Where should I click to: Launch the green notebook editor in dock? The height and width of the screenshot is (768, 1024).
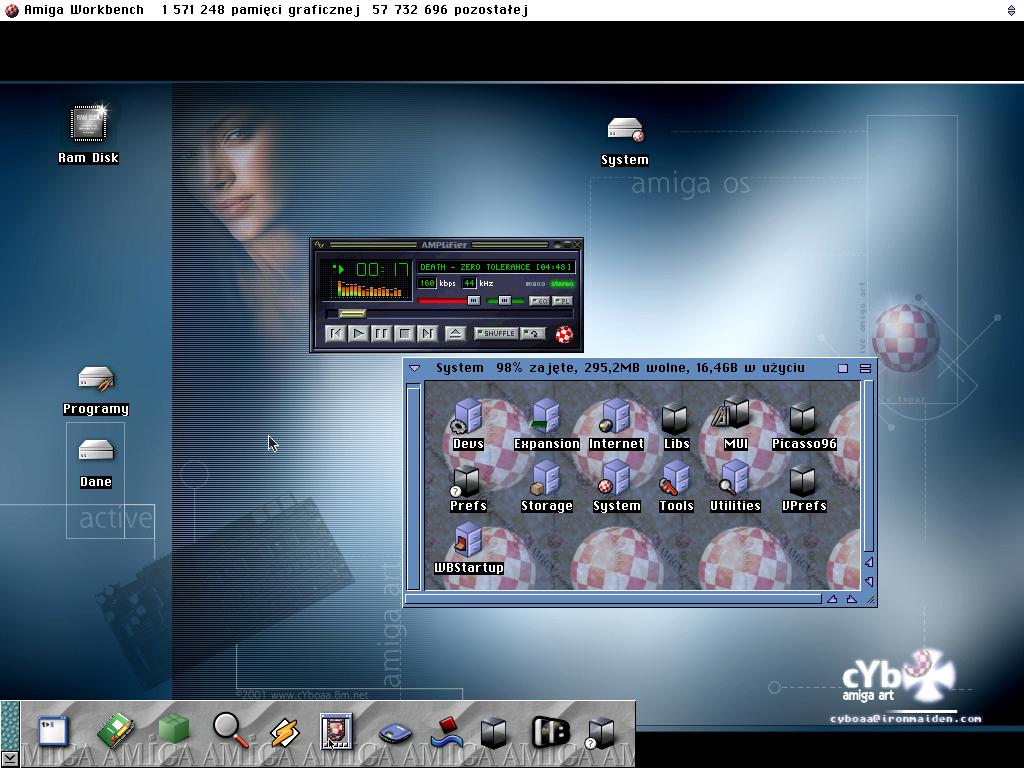pos(115,731)
